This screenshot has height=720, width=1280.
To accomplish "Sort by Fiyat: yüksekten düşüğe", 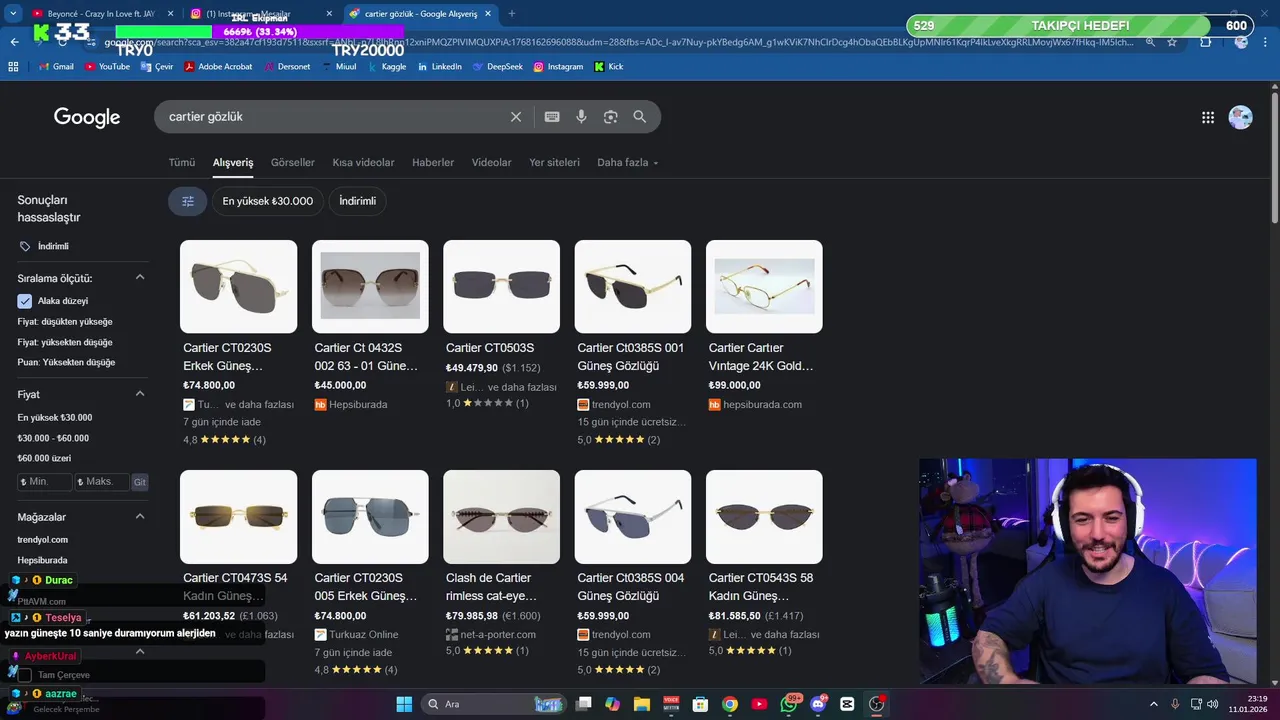I will [65, 342].
